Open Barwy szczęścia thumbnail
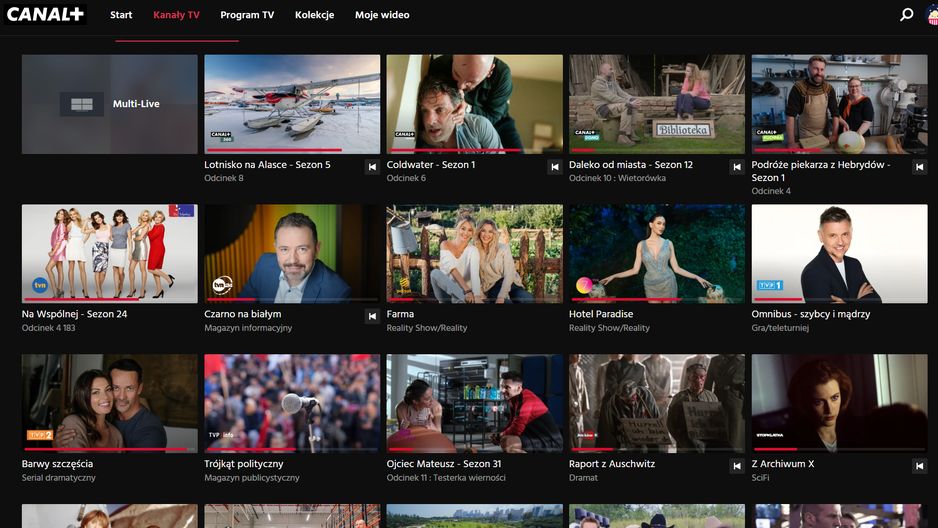This screenshot has height=528, width=938. (109, 403)
